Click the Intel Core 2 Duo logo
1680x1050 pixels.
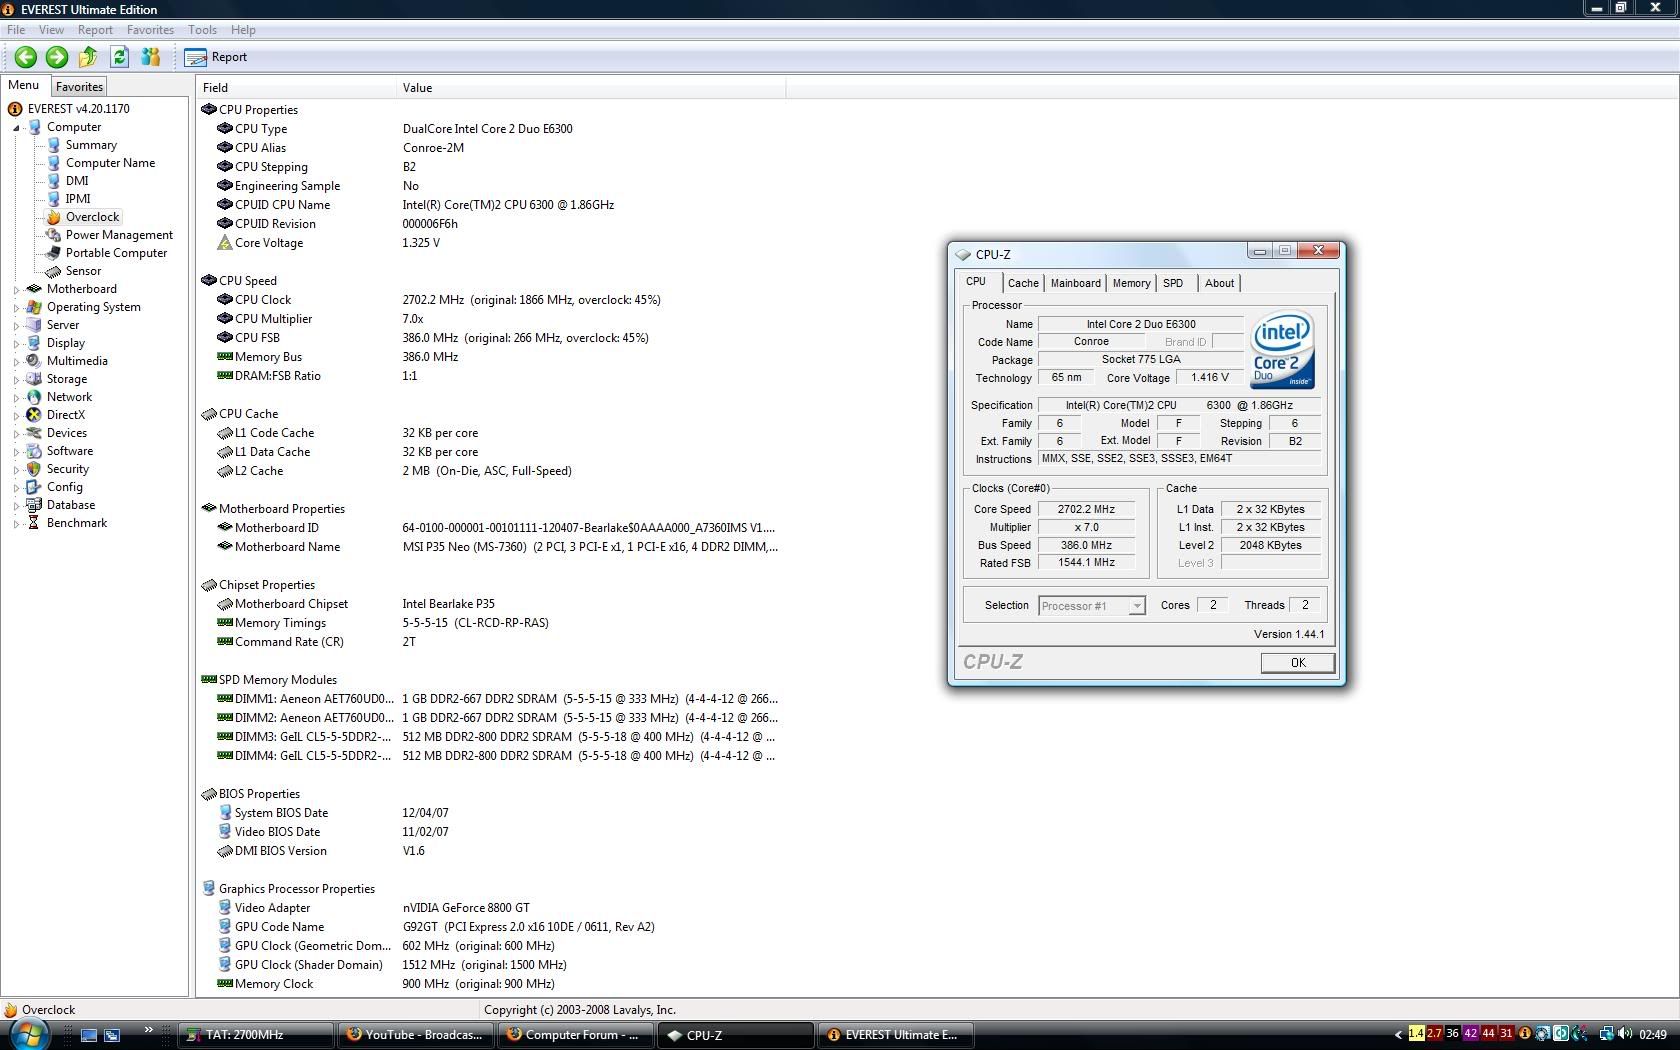point(1282,350)
